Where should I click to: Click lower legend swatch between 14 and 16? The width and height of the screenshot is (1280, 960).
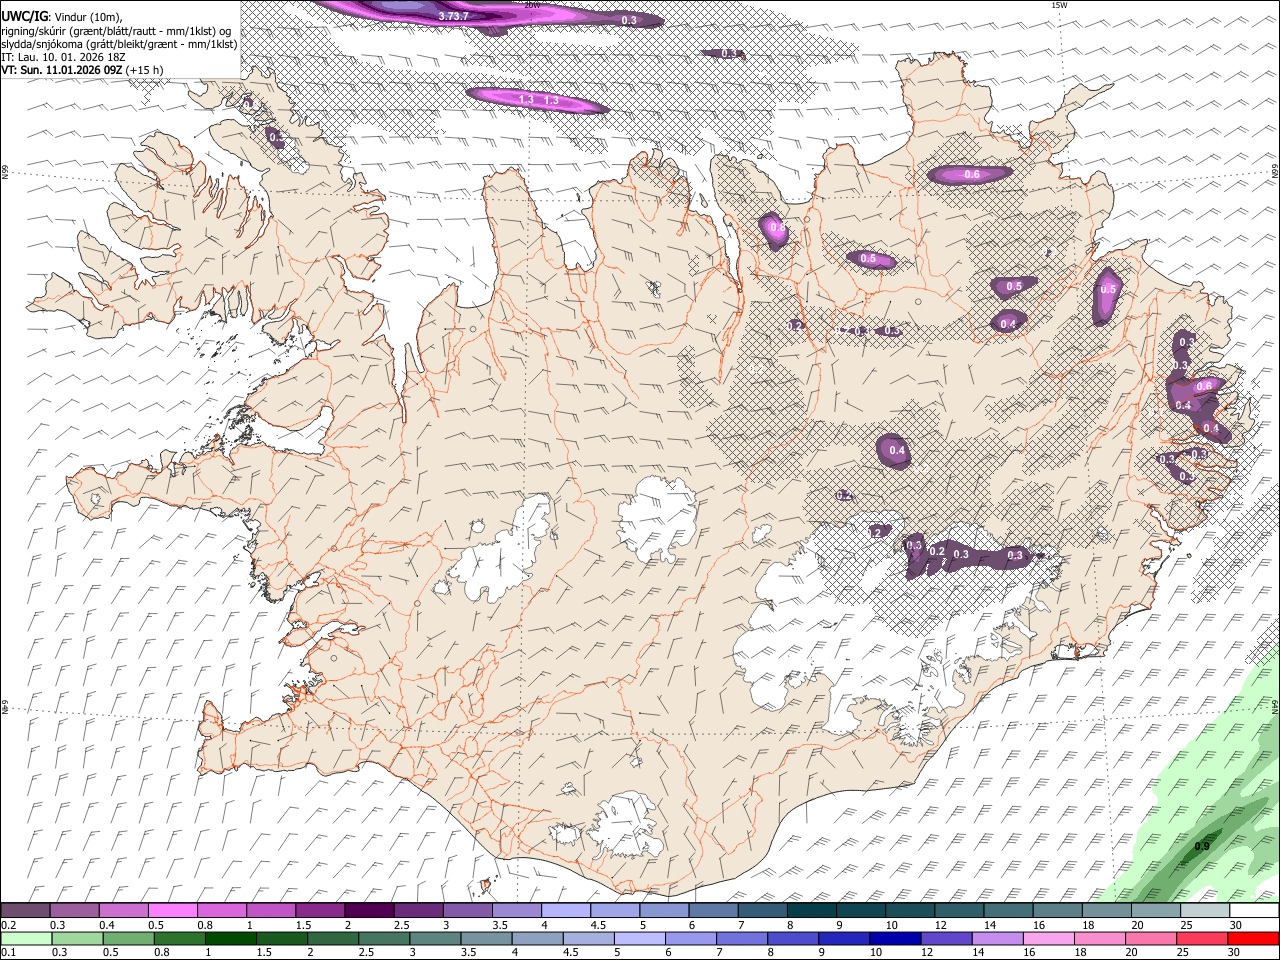click(x=998, y=938)
